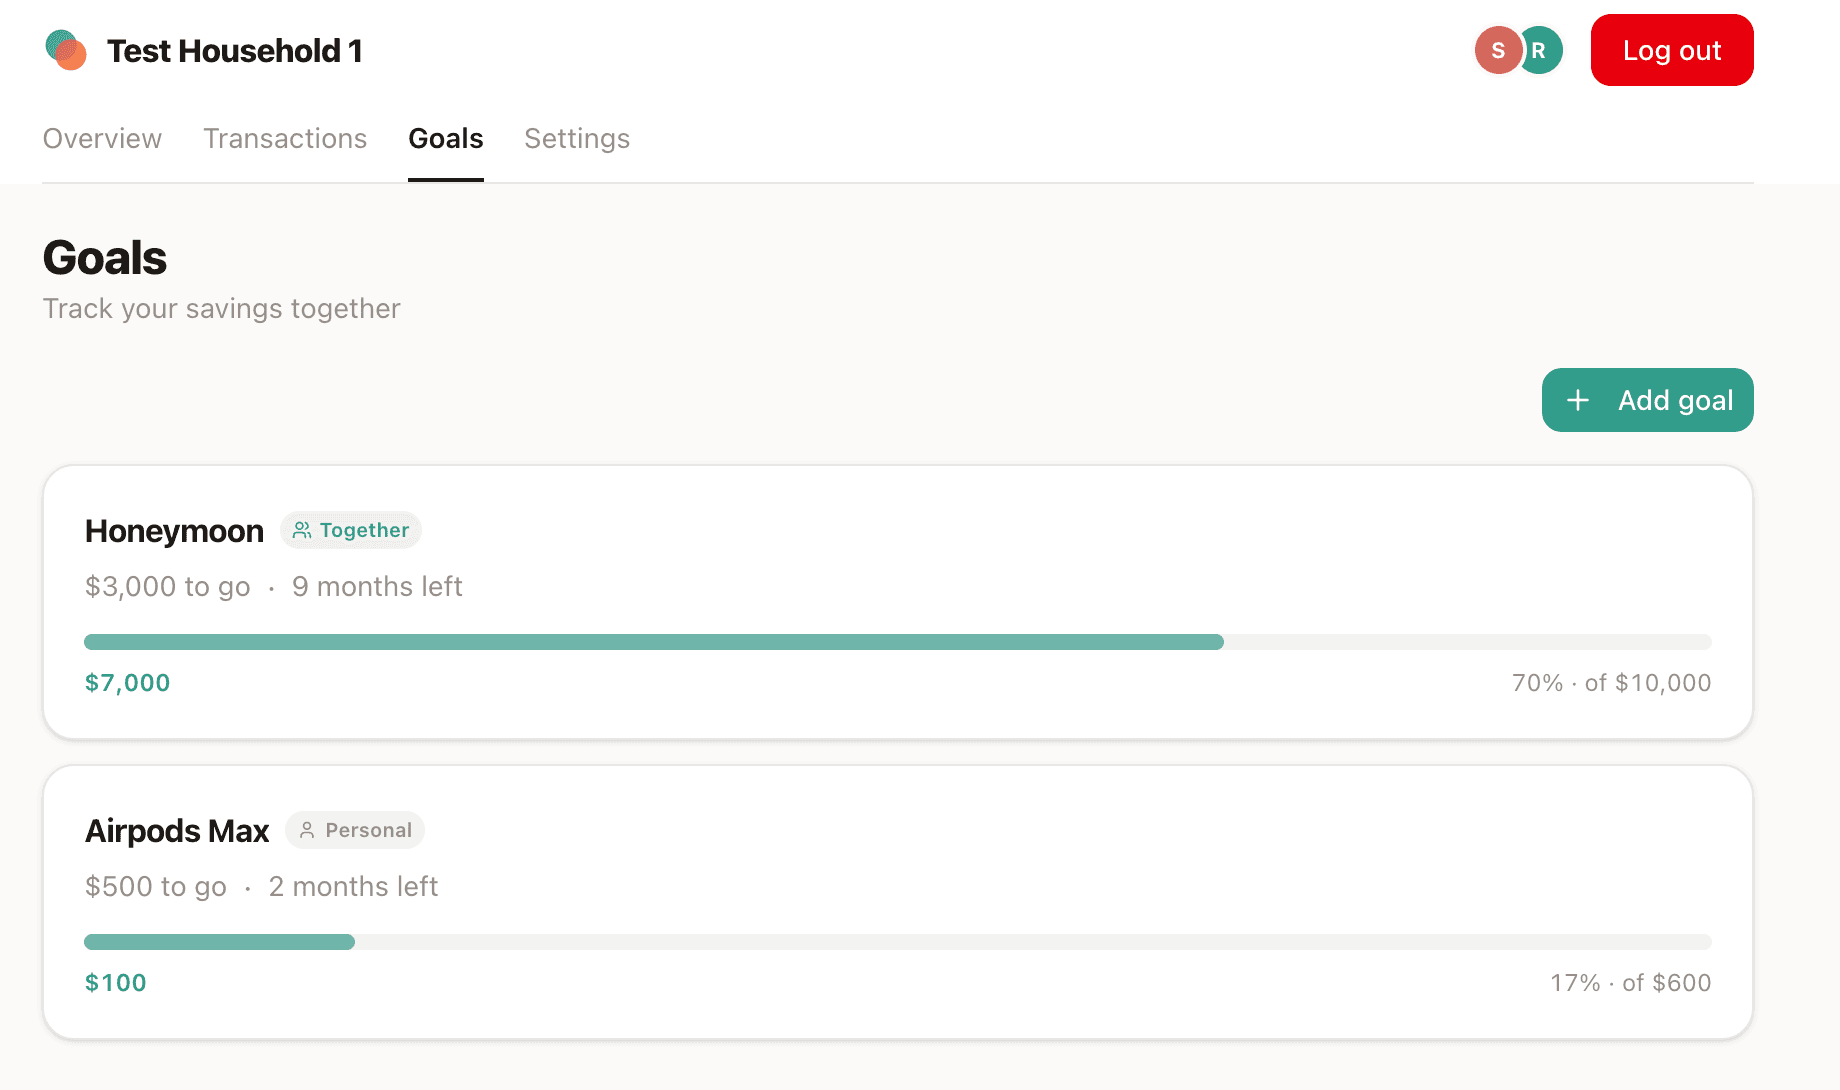Viewport: 1840px width, 1090px height.
Task: Select the Goals tab
Action: tap(445, 139)
